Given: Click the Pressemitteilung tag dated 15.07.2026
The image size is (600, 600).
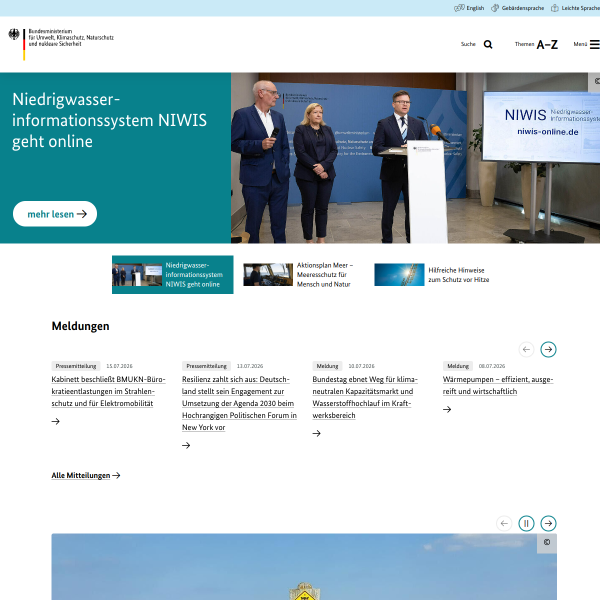Looking at the screenshot, I should 76,366.
